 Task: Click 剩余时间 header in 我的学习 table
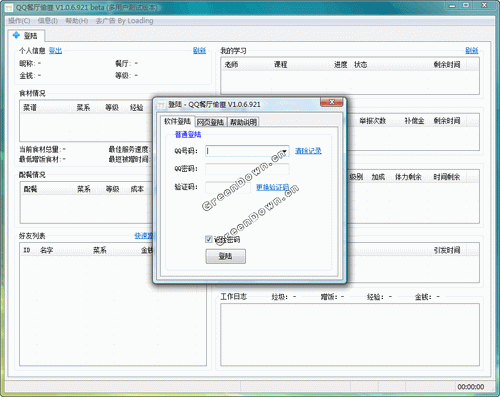tap(447, 65)
